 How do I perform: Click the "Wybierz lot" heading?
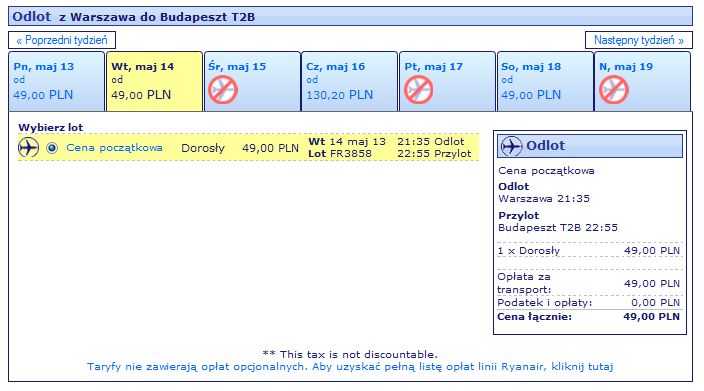51,127
